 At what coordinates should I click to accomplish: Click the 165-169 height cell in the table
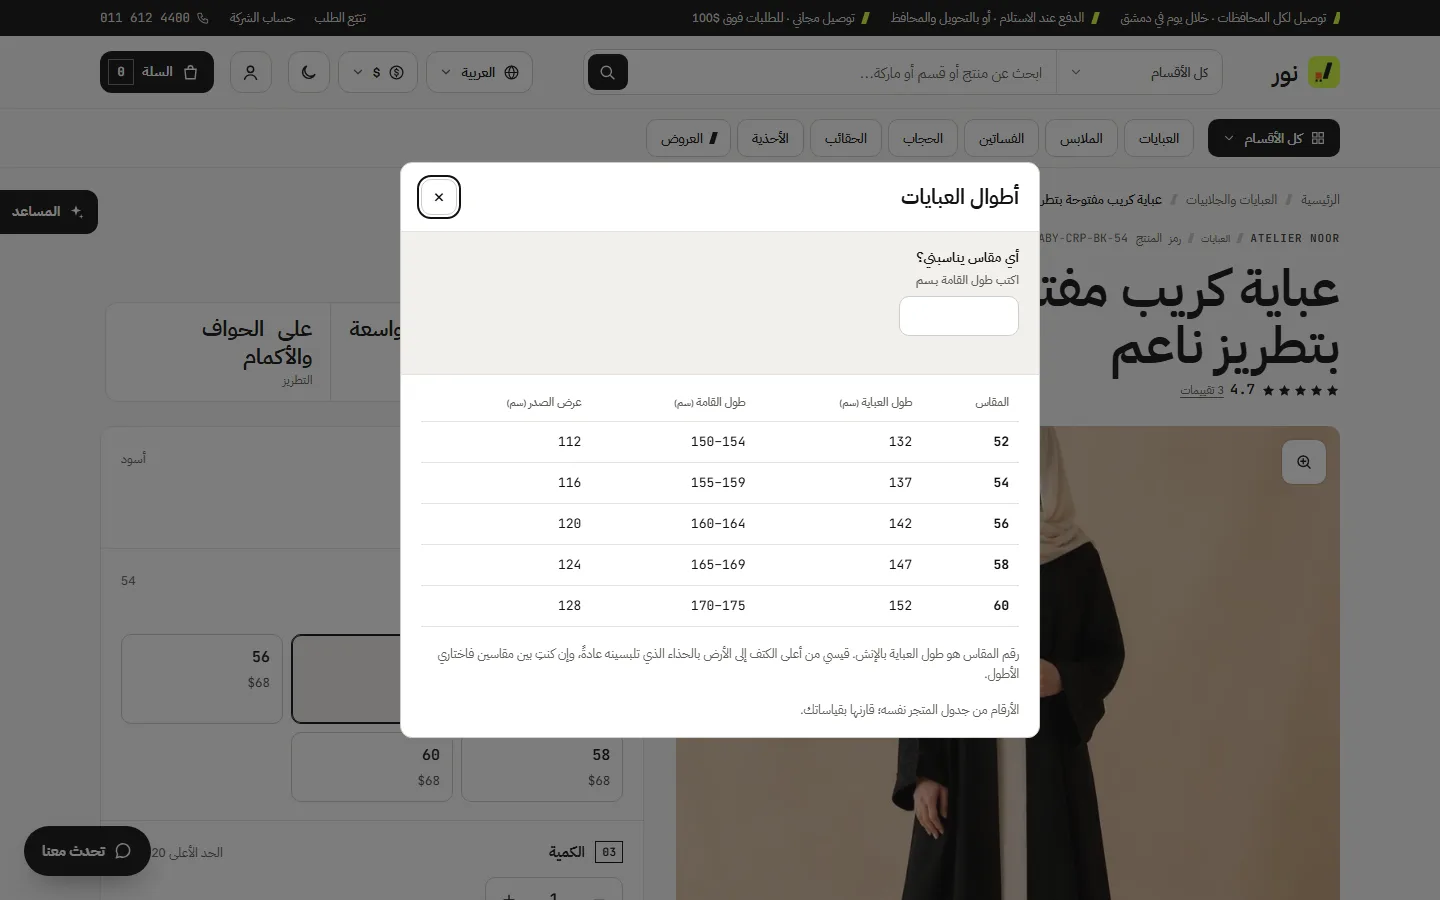click(718, 565)
